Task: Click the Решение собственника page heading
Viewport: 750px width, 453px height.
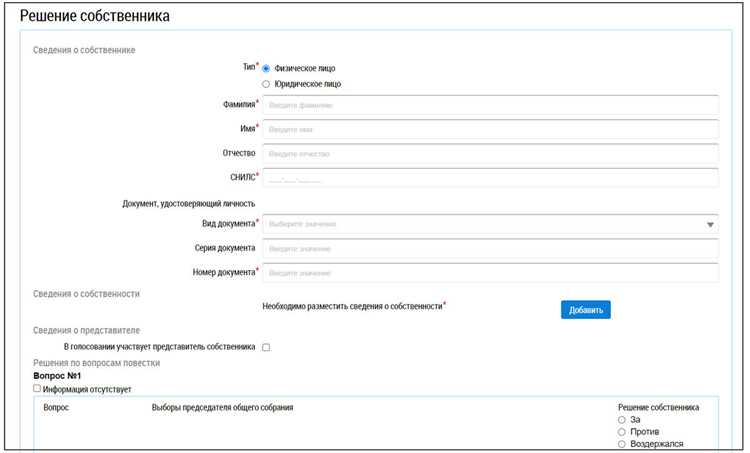Action: 95,16
